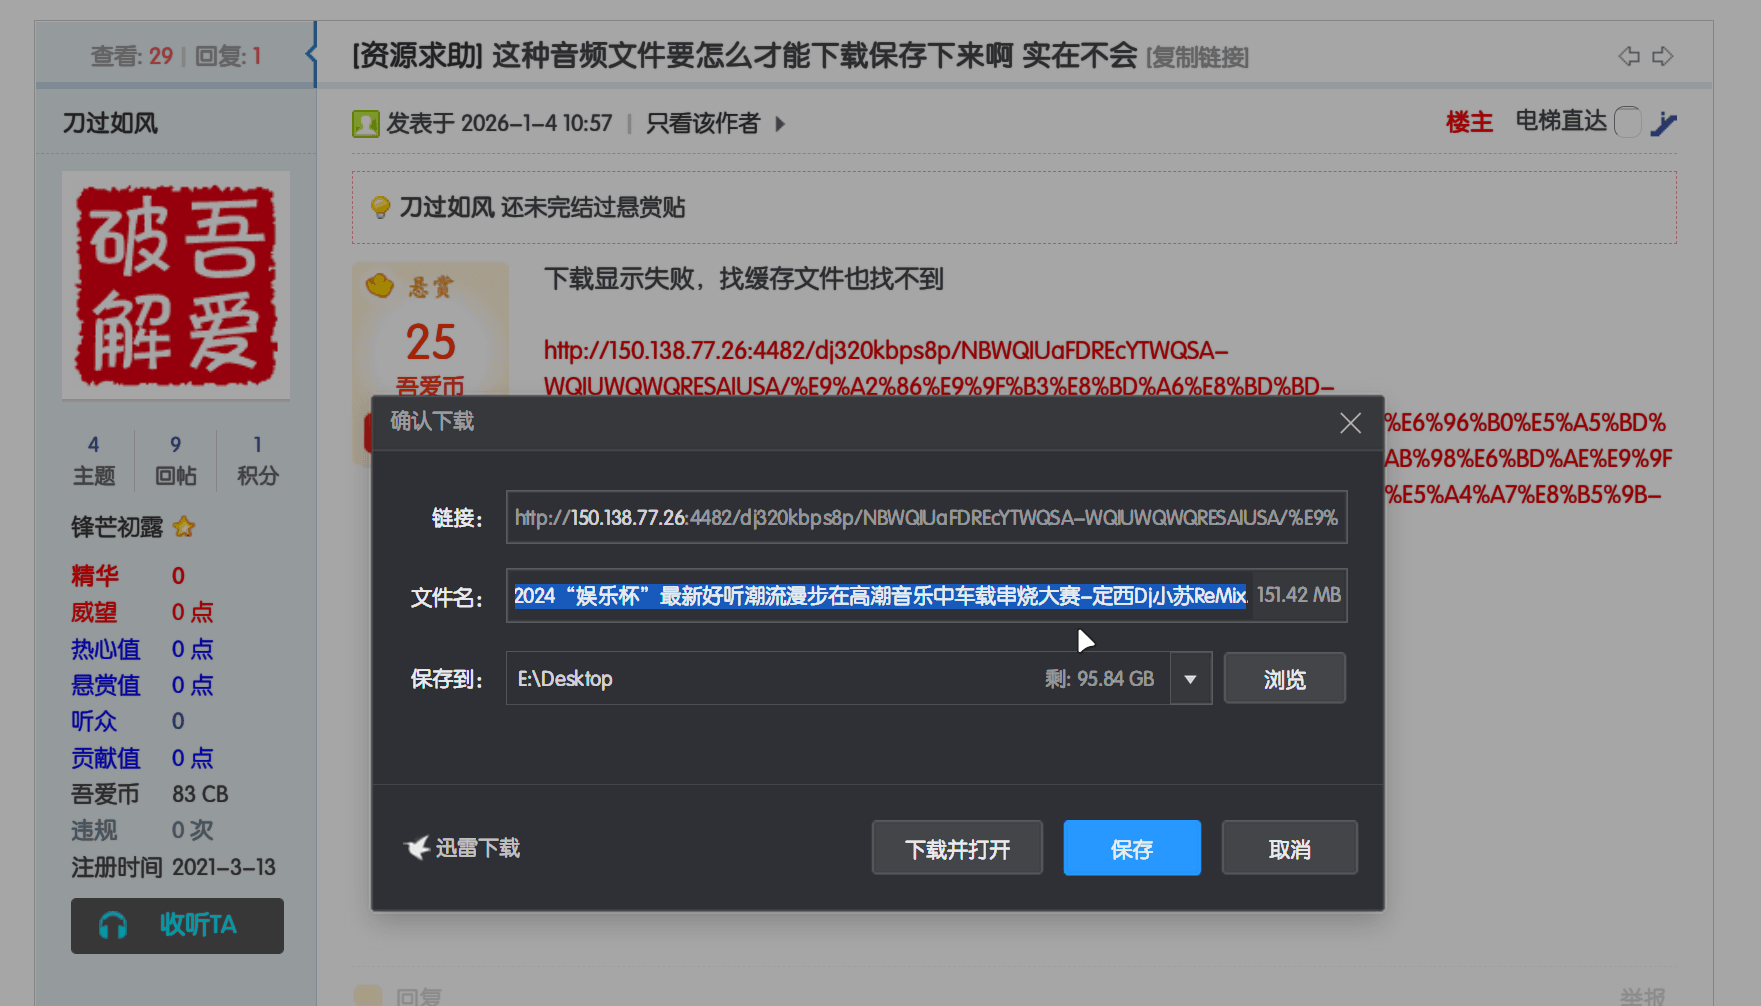Click the headphone icon on 收听TA button
The image size is (1761, 1006).
tap(113, 926)
